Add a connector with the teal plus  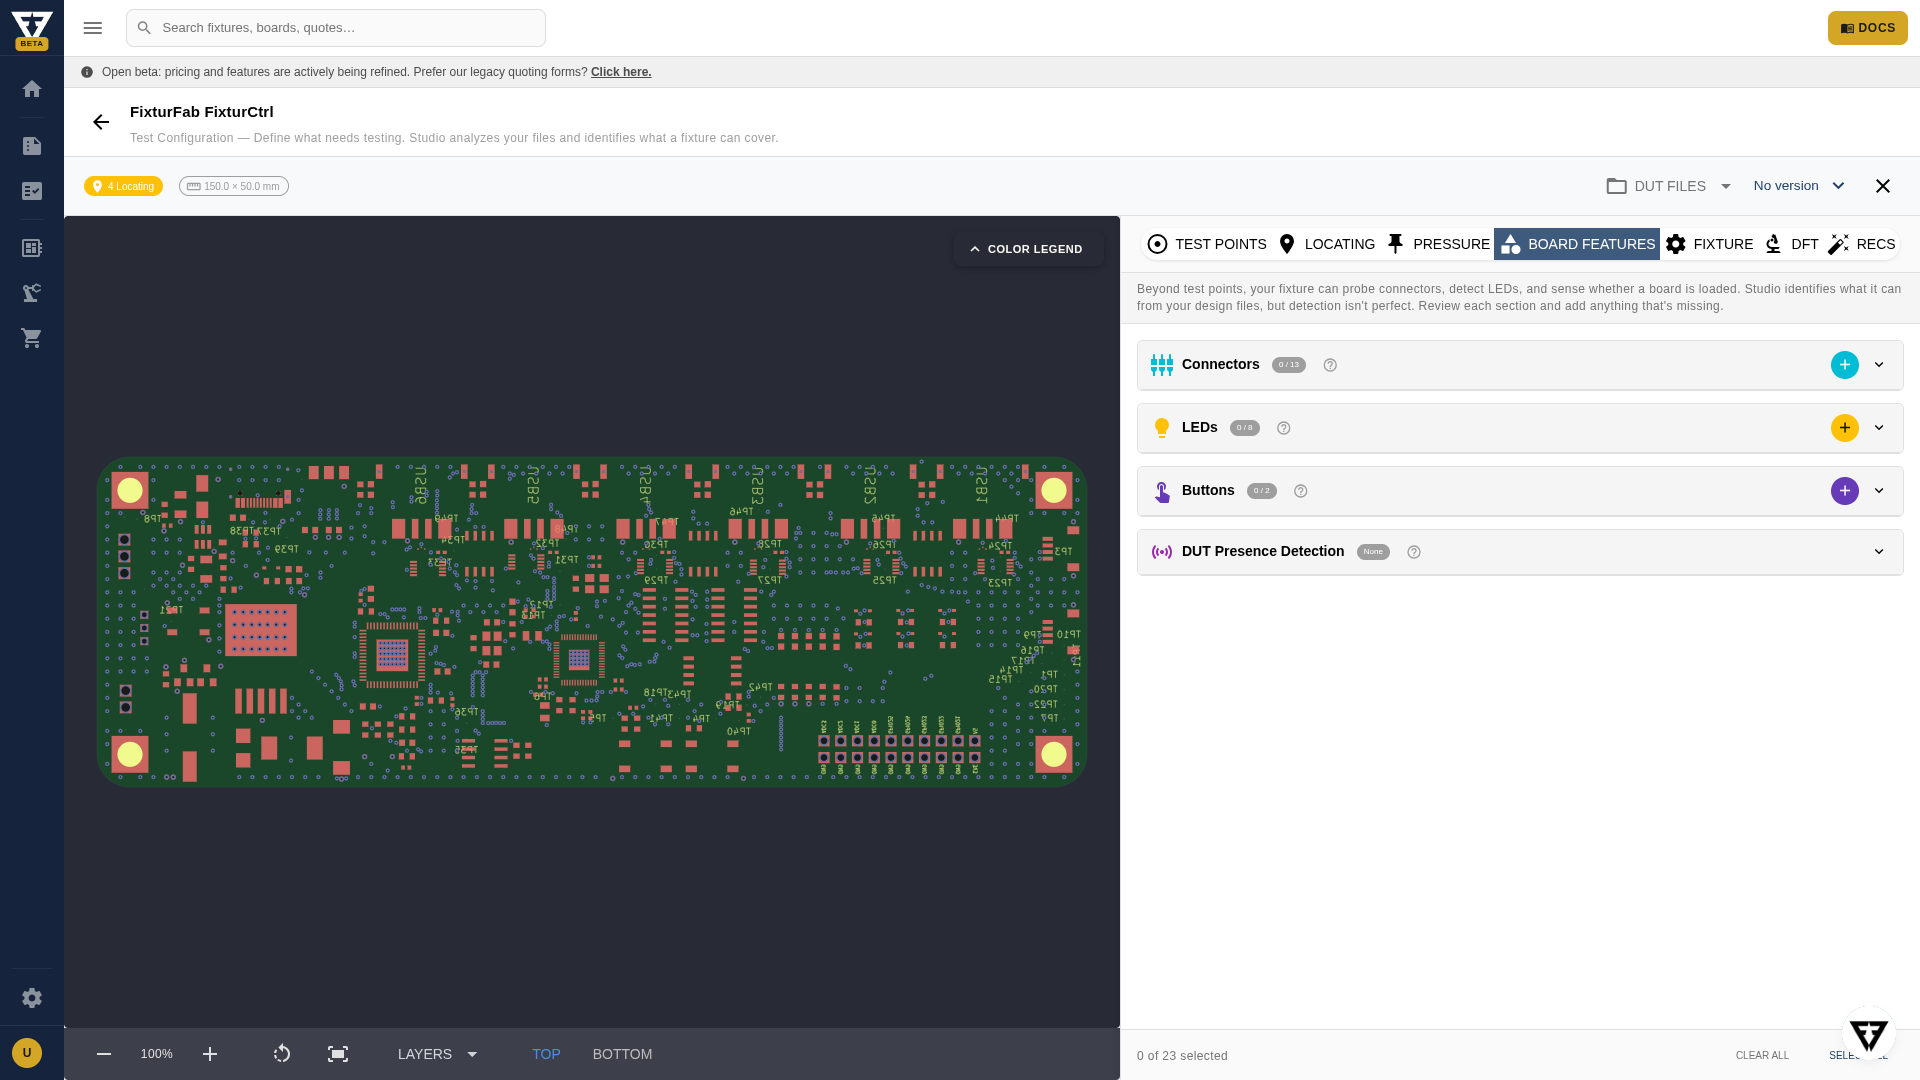coord(1845,365)
